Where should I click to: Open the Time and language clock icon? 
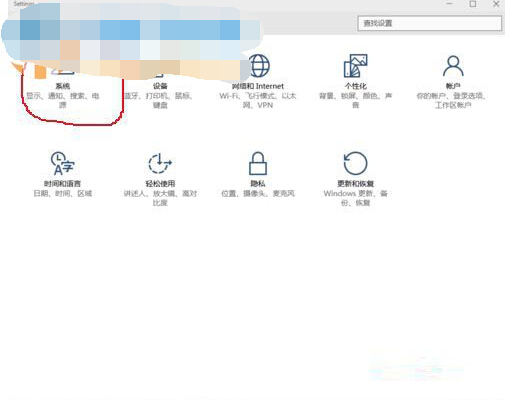point(62,163)
